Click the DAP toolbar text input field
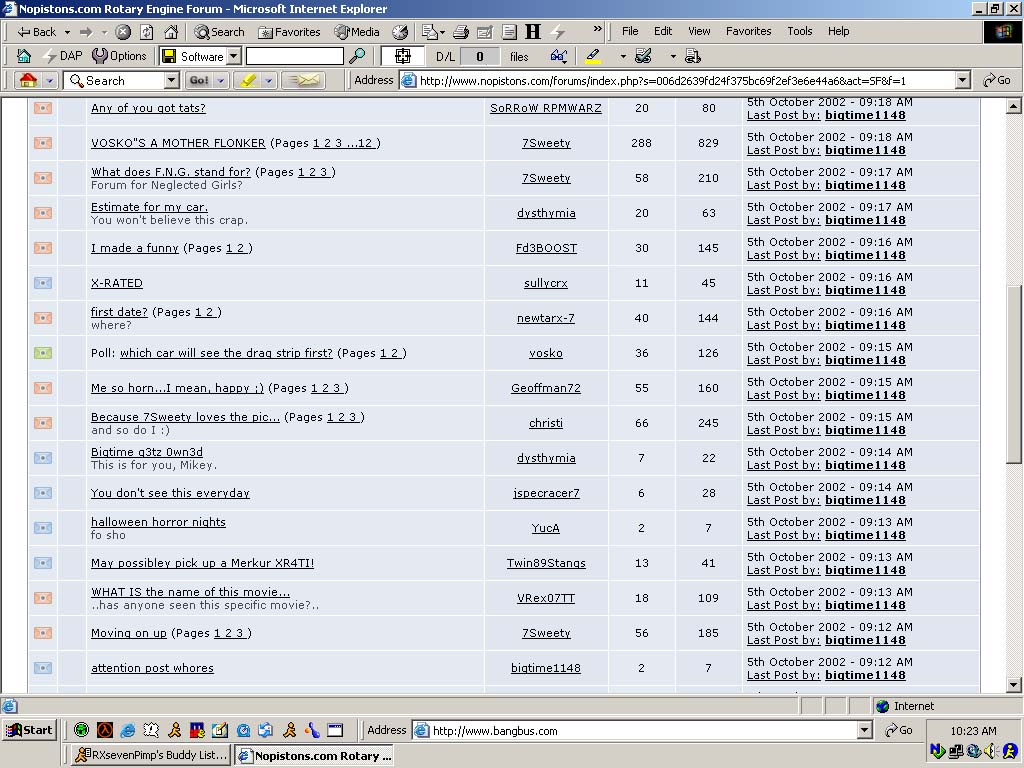This screenshot has height=768, width=1024. click(294, 56)
